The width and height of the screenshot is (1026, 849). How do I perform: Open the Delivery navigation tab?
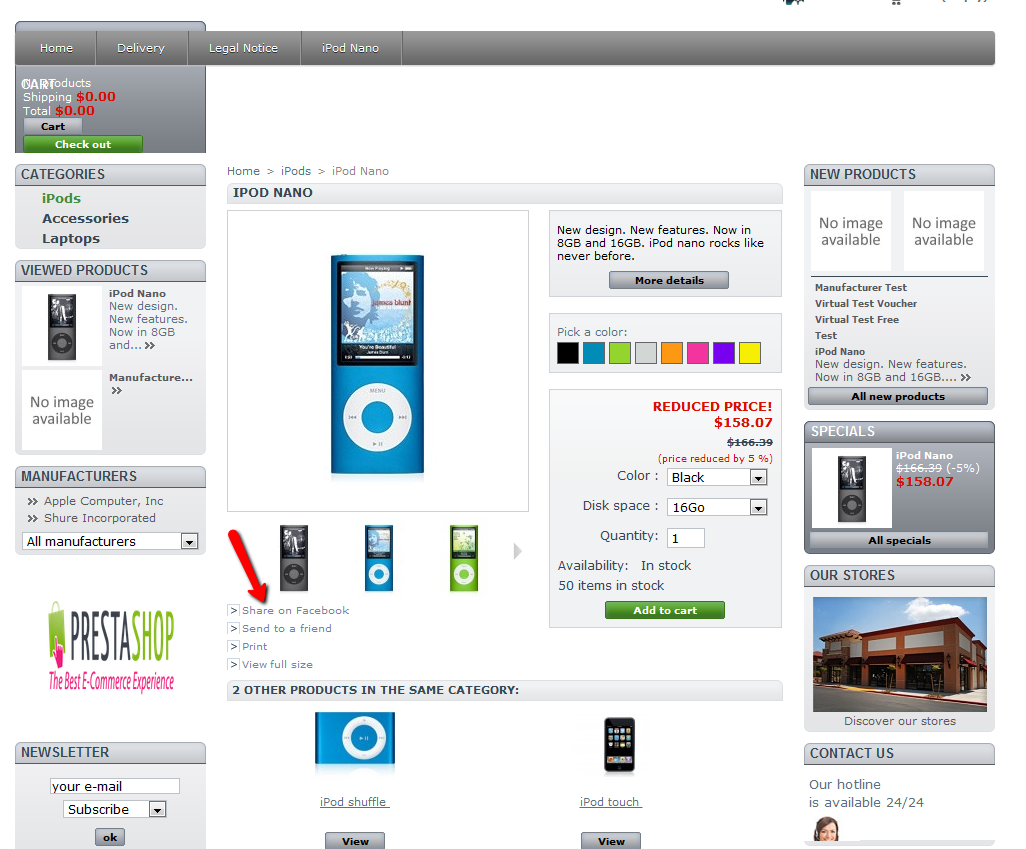point(141,48)
